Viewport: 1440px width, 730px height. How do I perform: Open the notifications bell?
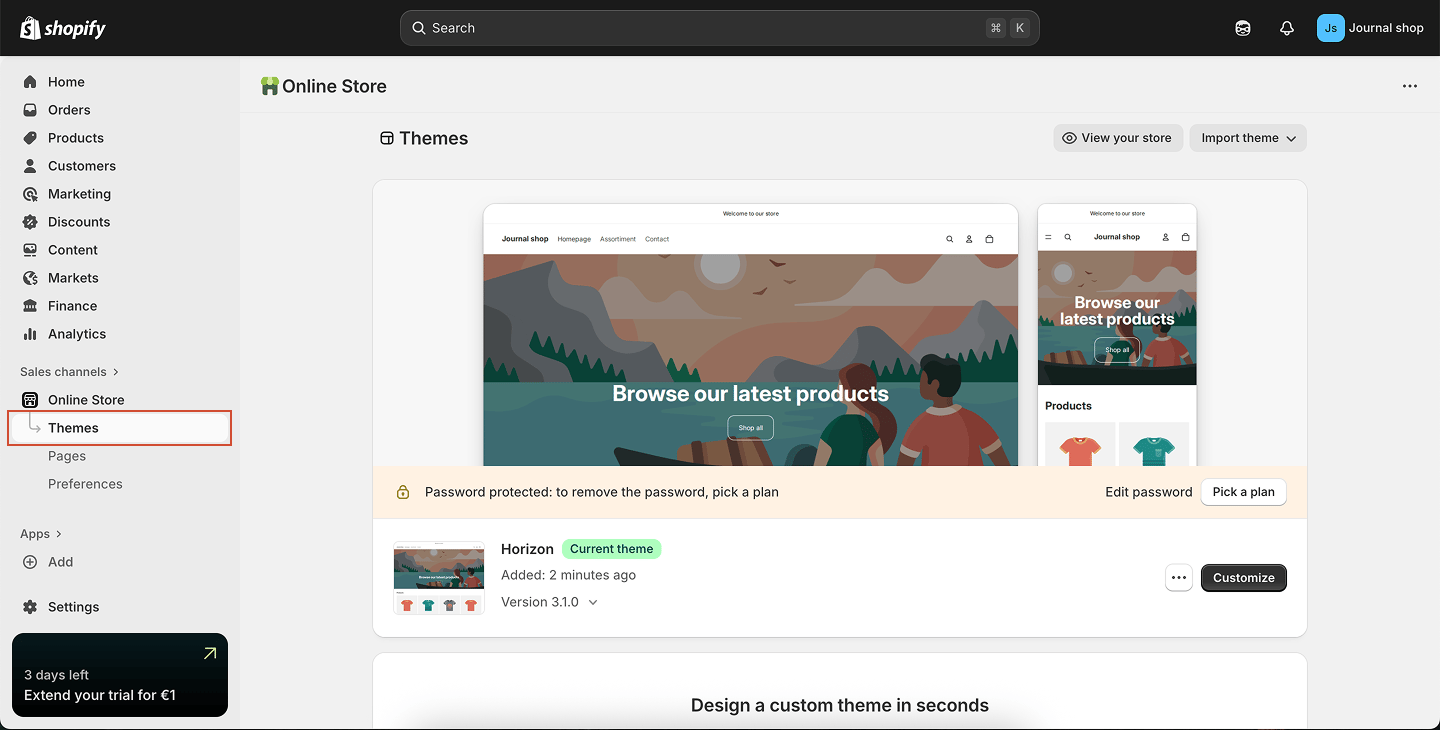point(1287,28)
